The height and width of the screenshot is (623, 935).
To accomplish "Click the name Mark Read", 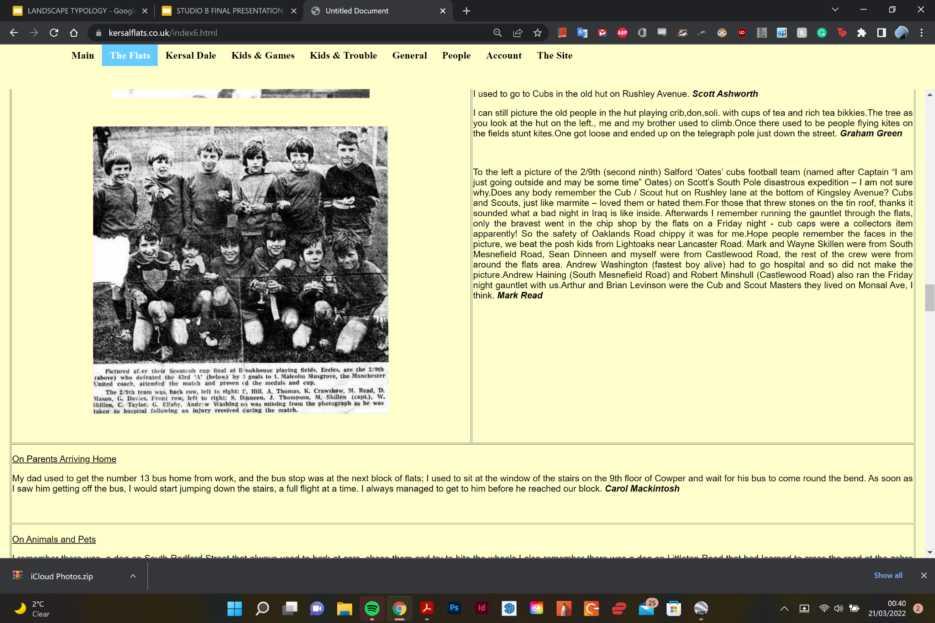I will tap(520, 295).
